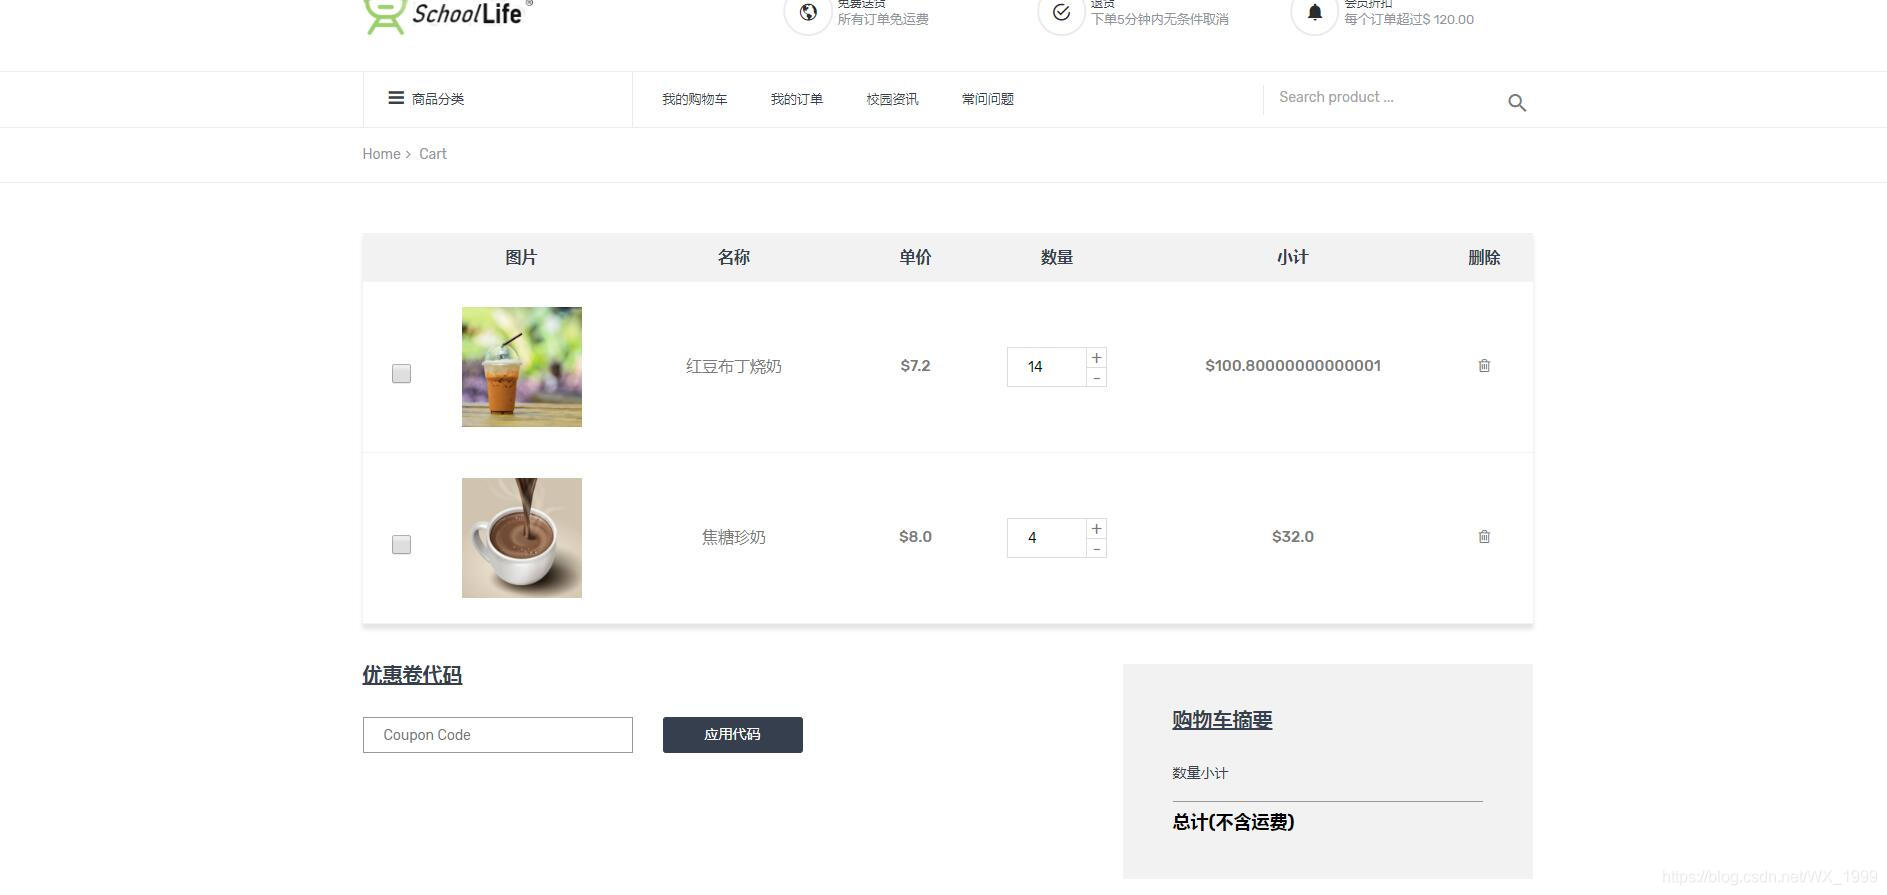The width and height of the screenshot is (1887, 895).
Task: Click subtotal $100.80000000000001
Action: pyautogui.click(x=1292, y=366)
